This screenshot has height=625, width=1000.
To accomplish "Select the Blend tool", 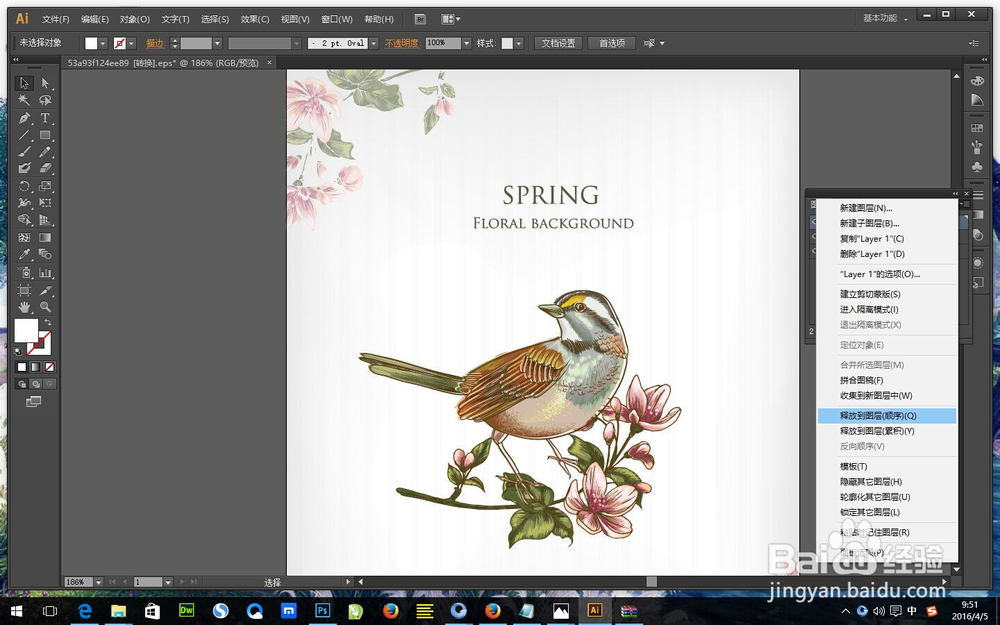I will tap(45, 254).
